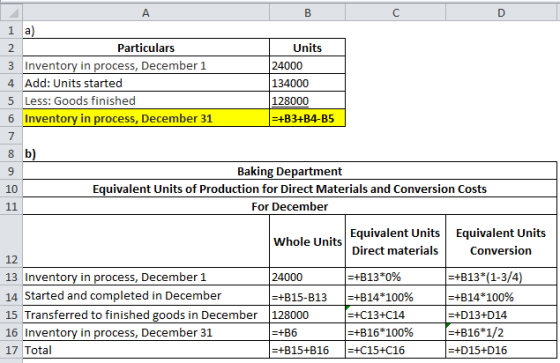The height and width of the screenshot is (363, 560).
Task: Select the 134000 value cell
Action: (308, 83)
